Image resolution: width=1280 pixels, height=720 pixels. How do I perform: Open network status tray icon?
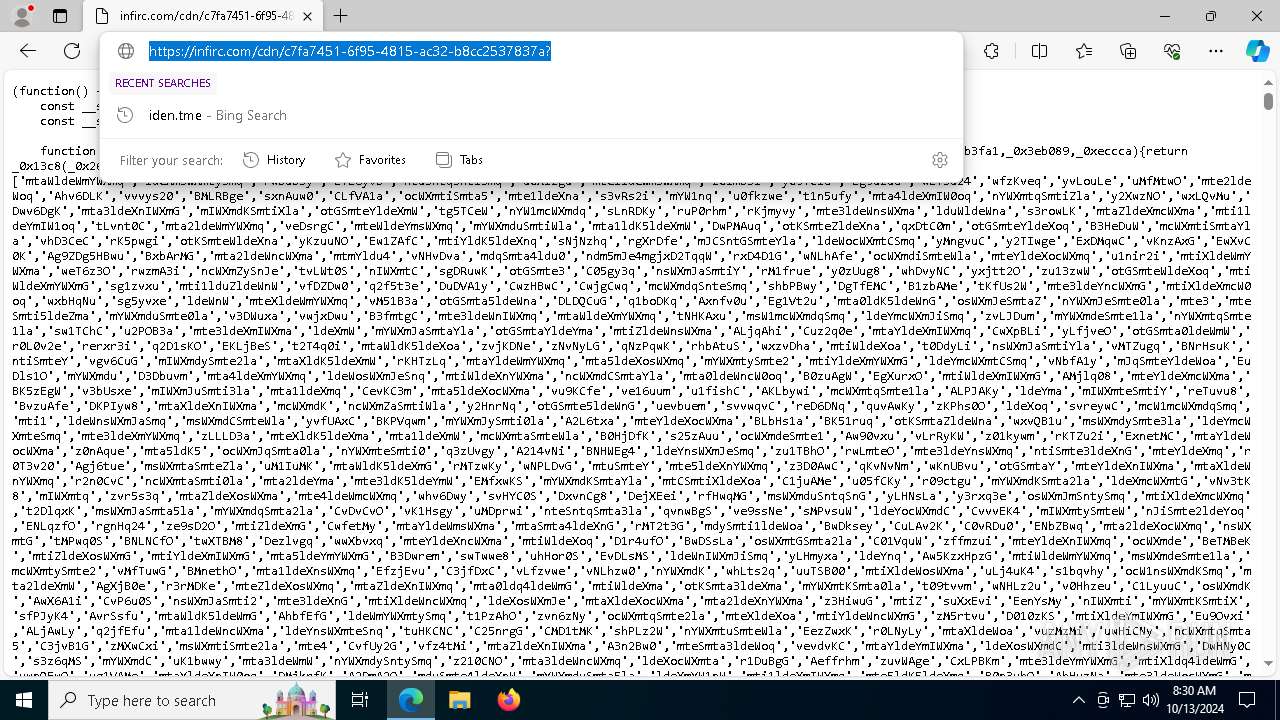point(1126,701)
